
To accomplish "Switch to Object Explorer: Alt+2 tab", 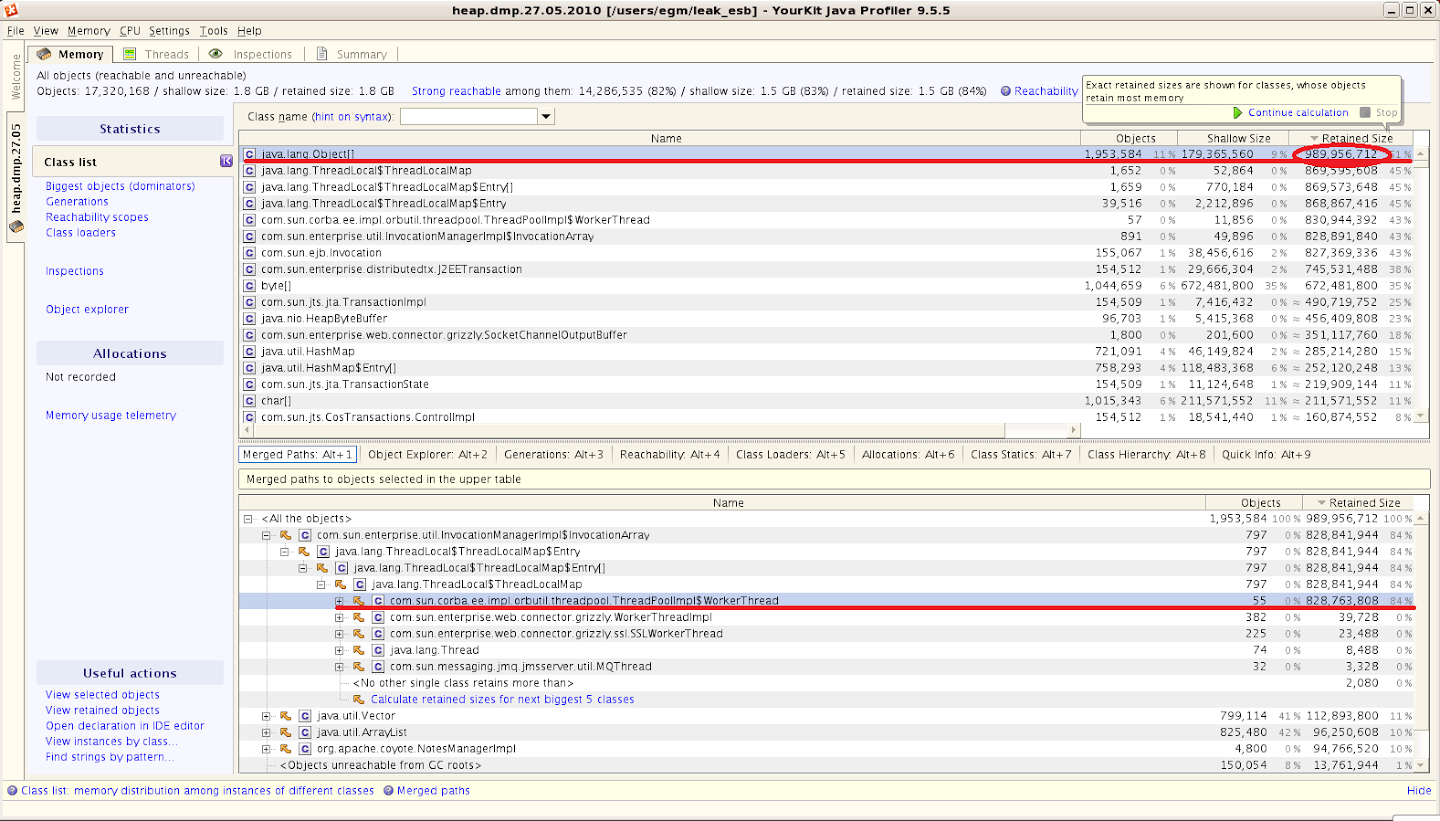I will [427, 454].
